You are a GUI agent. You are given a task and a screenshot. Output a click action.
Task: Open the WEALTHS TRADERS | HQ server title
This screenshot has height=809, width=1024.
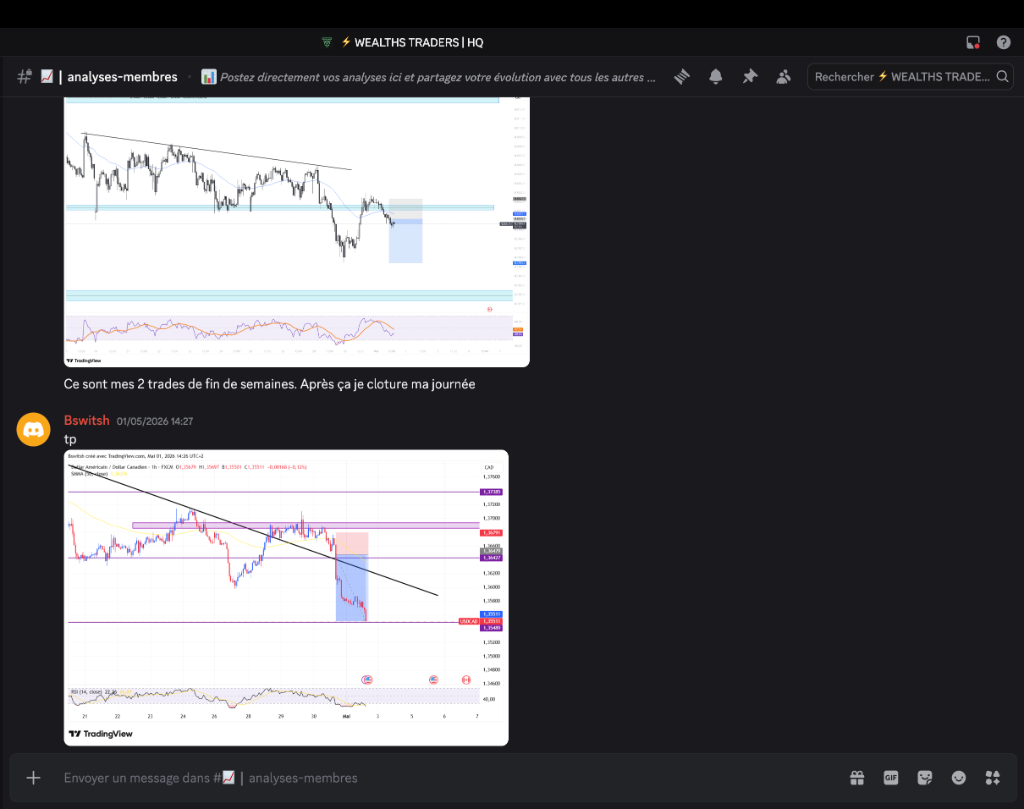pyautogui.click(x=419, y=42)
